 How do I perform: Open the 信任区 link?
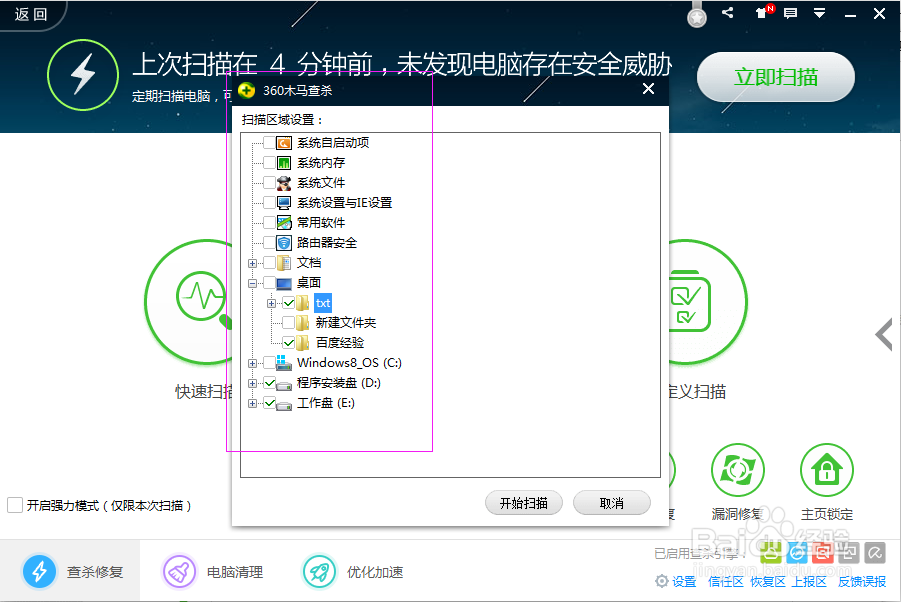coord(726,581)
